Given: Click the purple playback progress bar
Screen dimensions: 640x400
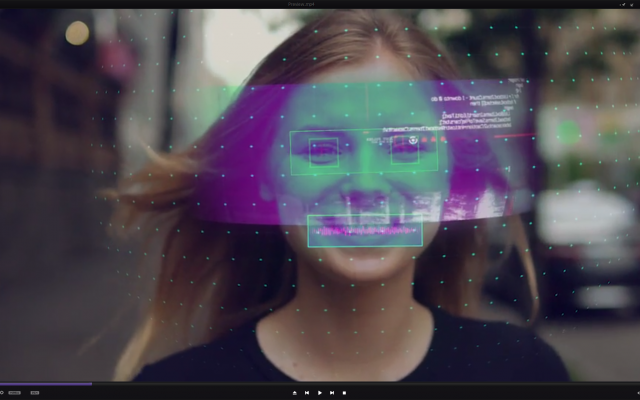Looking at the screenshot, I should (46, 384).
